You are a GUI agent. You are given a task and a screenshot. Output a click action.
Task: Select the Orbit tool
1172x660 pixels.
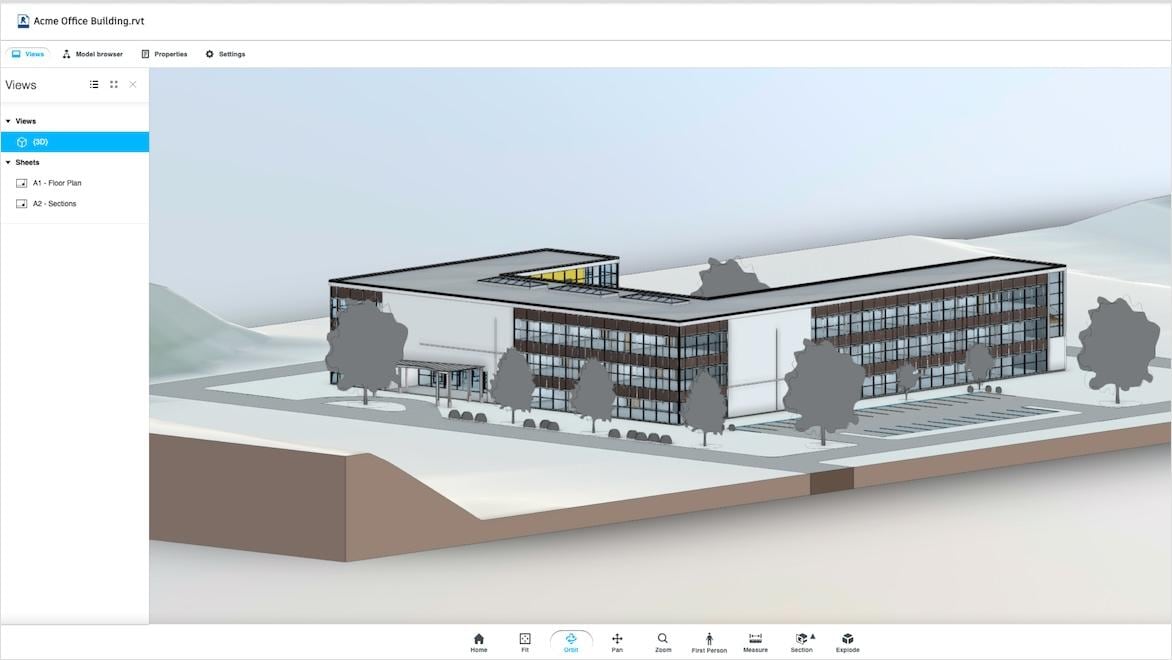pyautogui.click(x=571, y=641)
